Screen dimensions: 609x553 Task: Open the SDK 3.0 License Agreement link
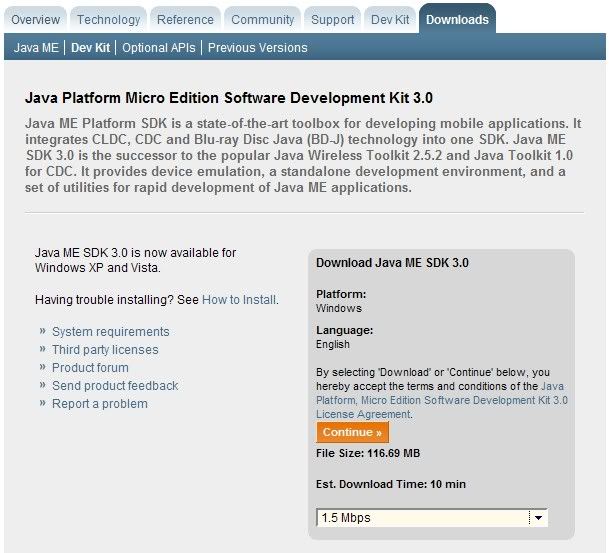pos(442,400)
